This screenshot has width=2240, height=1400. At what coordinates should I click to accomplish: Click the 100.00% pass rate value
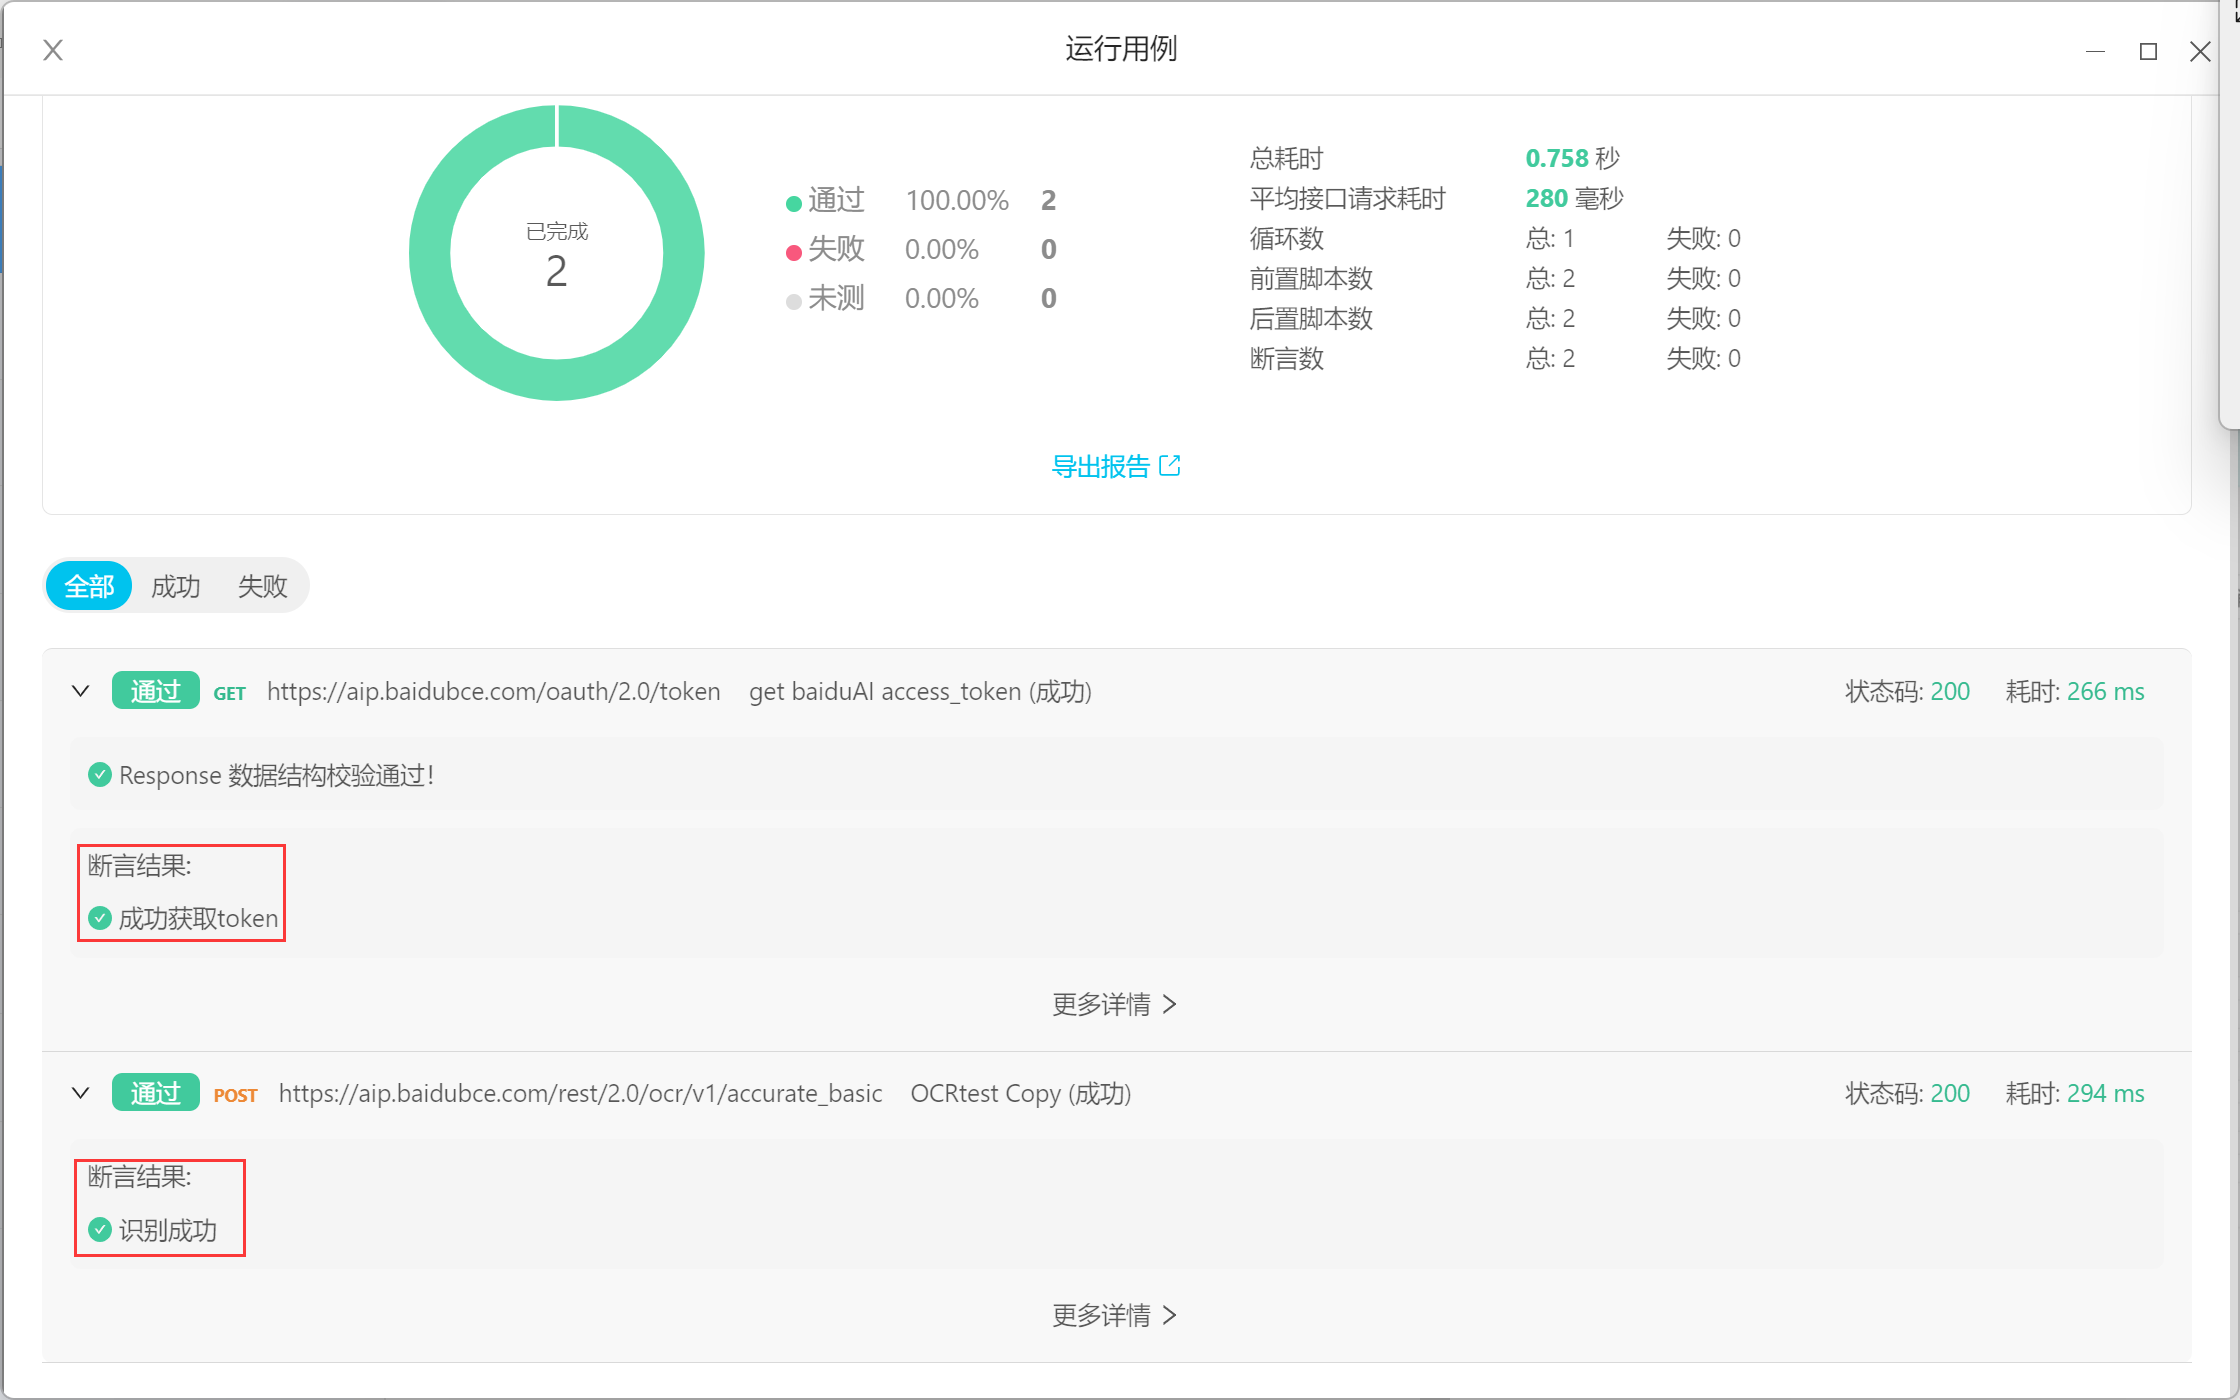click(x=957, y=201)
